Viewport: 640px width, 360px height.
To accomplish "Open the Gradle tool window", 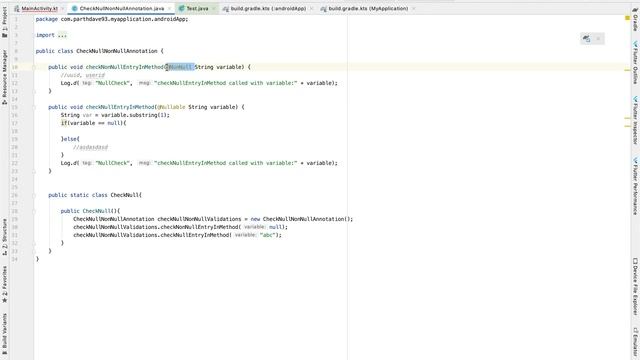I will coord(635,20).
